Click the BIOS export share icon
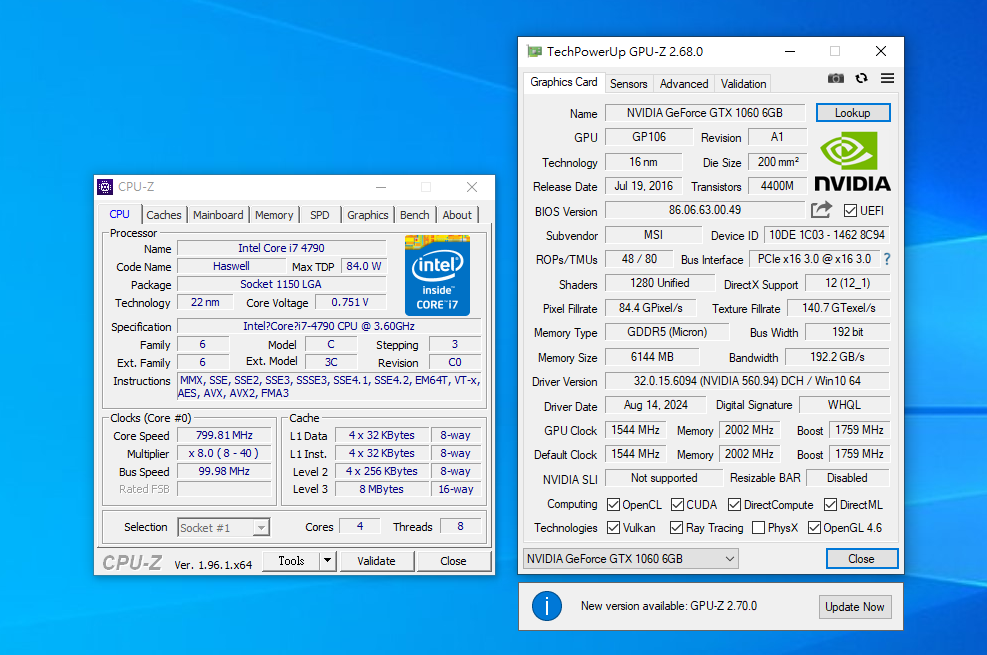 click(x=821, y=210)
